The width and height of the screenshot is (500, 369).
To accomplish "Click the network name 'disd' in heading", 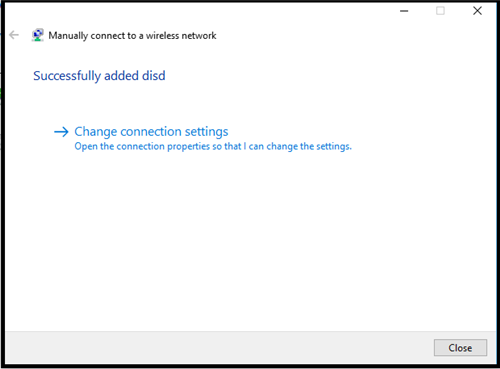I will tap(154, 76).
